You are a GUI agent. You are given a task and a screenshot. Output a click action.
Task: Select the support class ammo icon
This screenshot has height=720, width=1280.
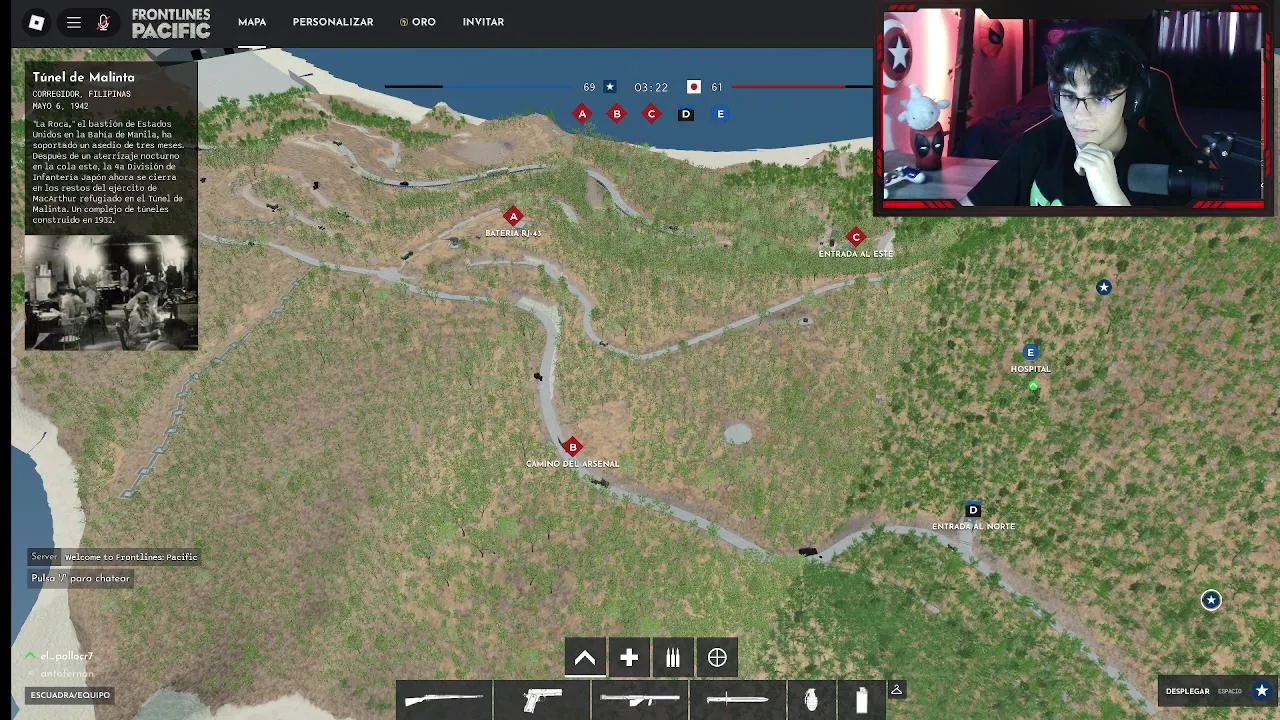coord(673,658)
